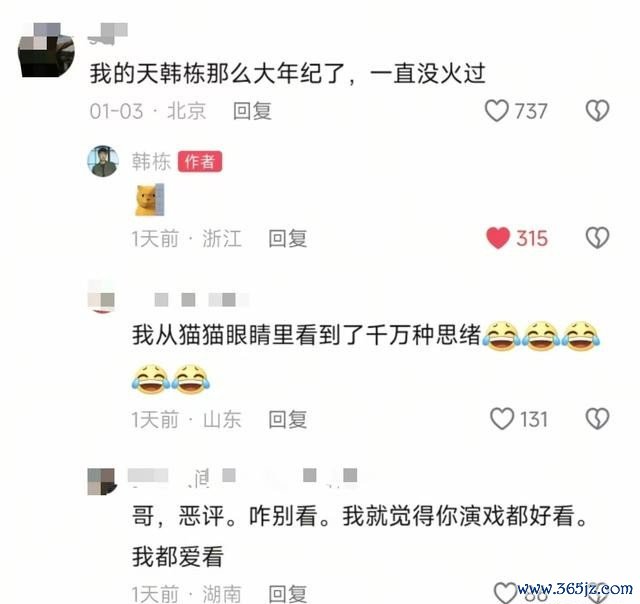This screenshot has height=604, width=640.
Task: Open 韩栋 username link
Action: pos(151,162)
